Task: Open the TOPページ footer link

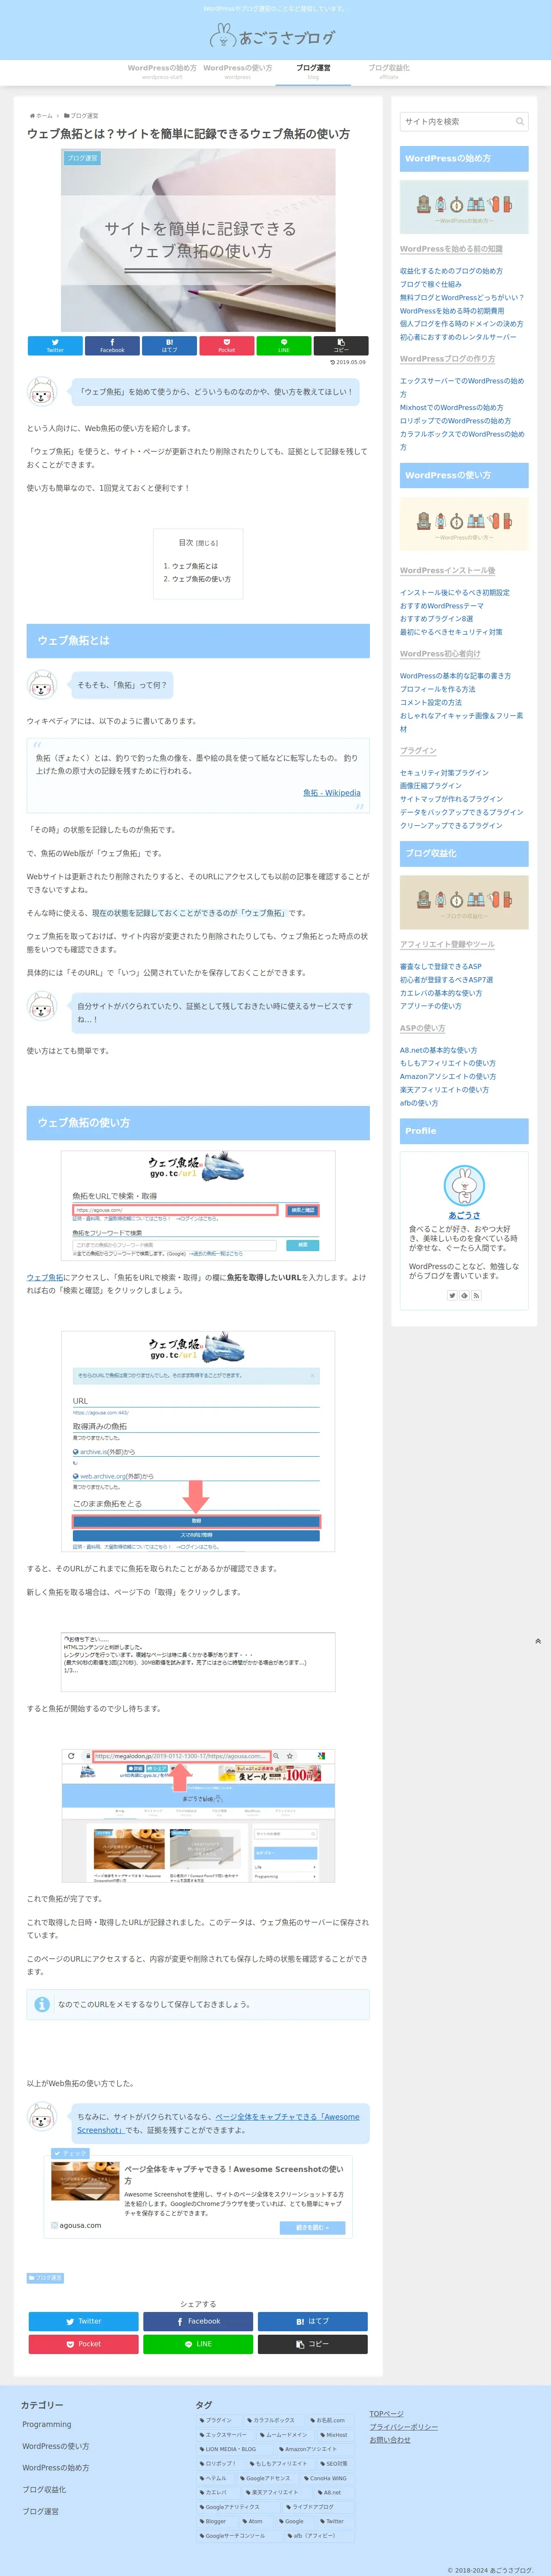Action: coord(387,2414)
